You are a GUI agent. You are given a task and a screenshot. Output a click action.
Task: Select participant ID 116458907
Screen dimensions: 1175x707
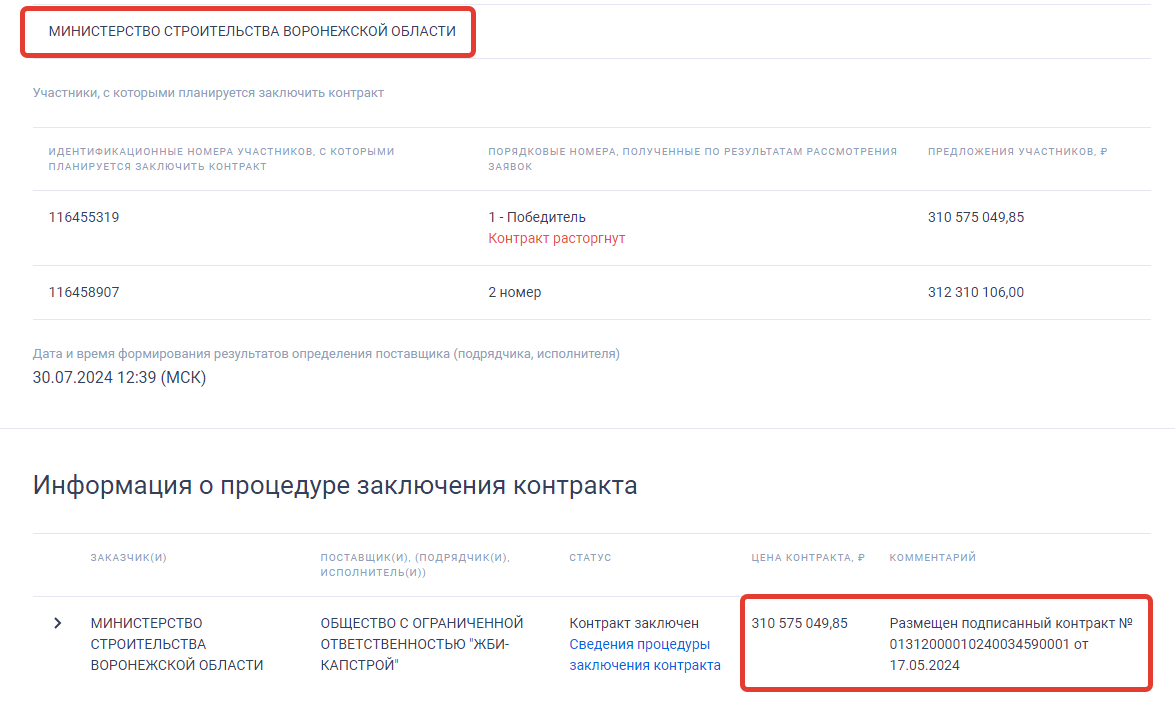pyautogui.click(x=84, y=292)
